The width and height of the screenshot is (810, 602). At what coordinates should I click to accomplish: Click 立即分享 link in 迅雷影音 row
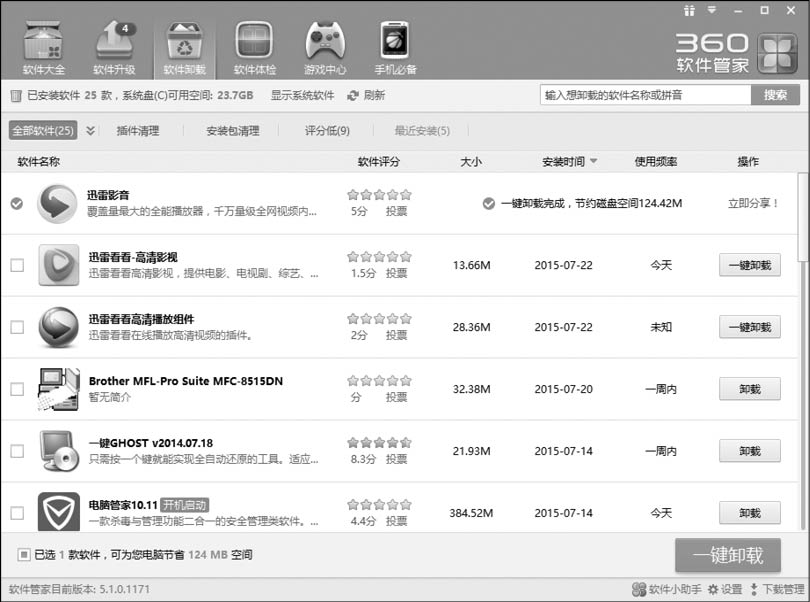click(x=753, y=204)
